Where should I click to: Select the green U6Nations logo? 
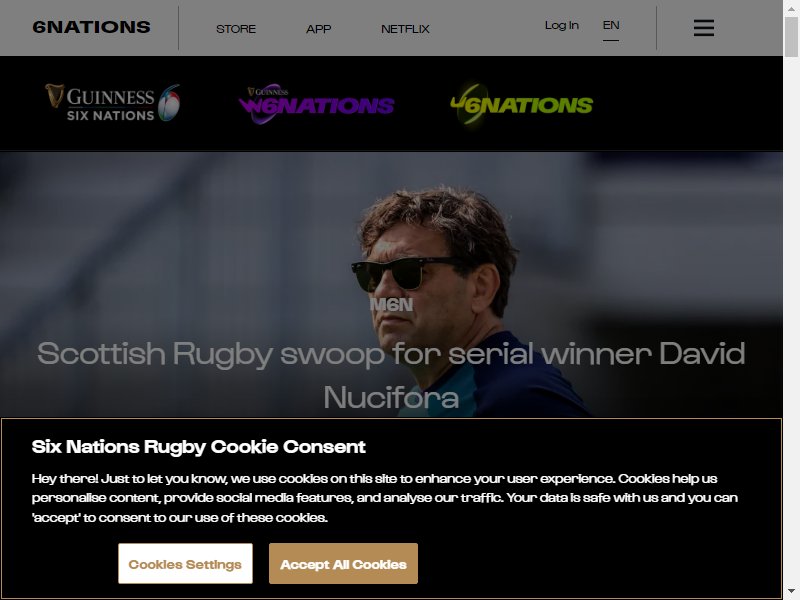(x=521, y=105)
